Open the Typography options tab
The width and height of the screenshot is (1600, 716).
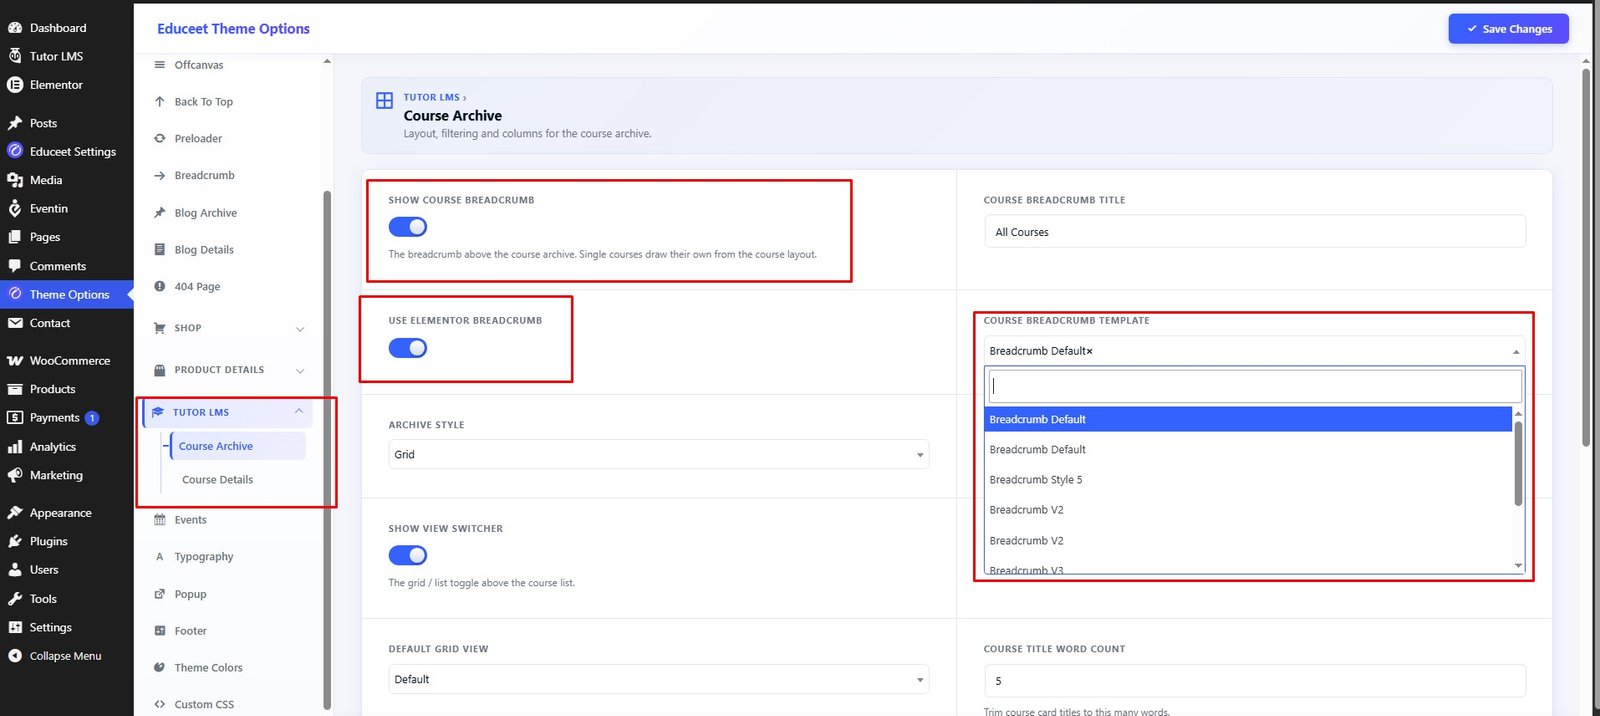[x=203, y=557]
